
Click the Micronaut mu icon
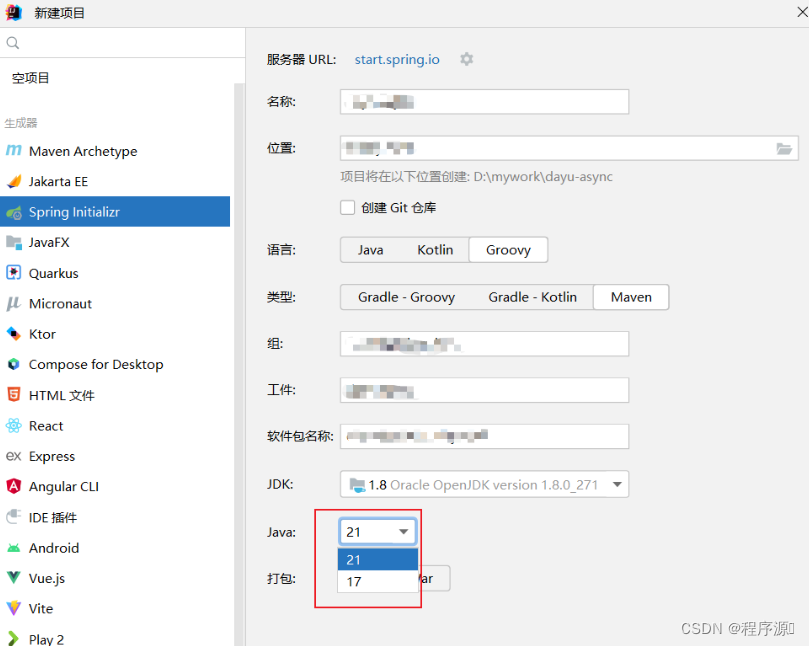pos(13,303)
